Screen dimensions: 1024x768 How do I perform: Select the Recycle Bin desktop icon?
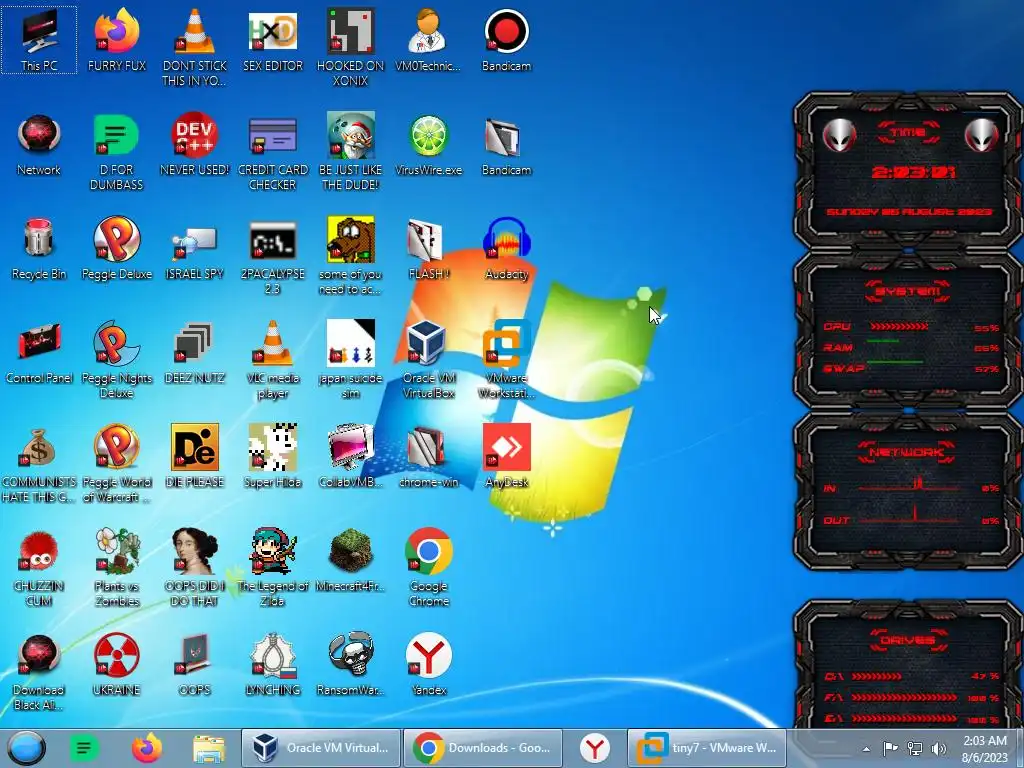(39, 248)
